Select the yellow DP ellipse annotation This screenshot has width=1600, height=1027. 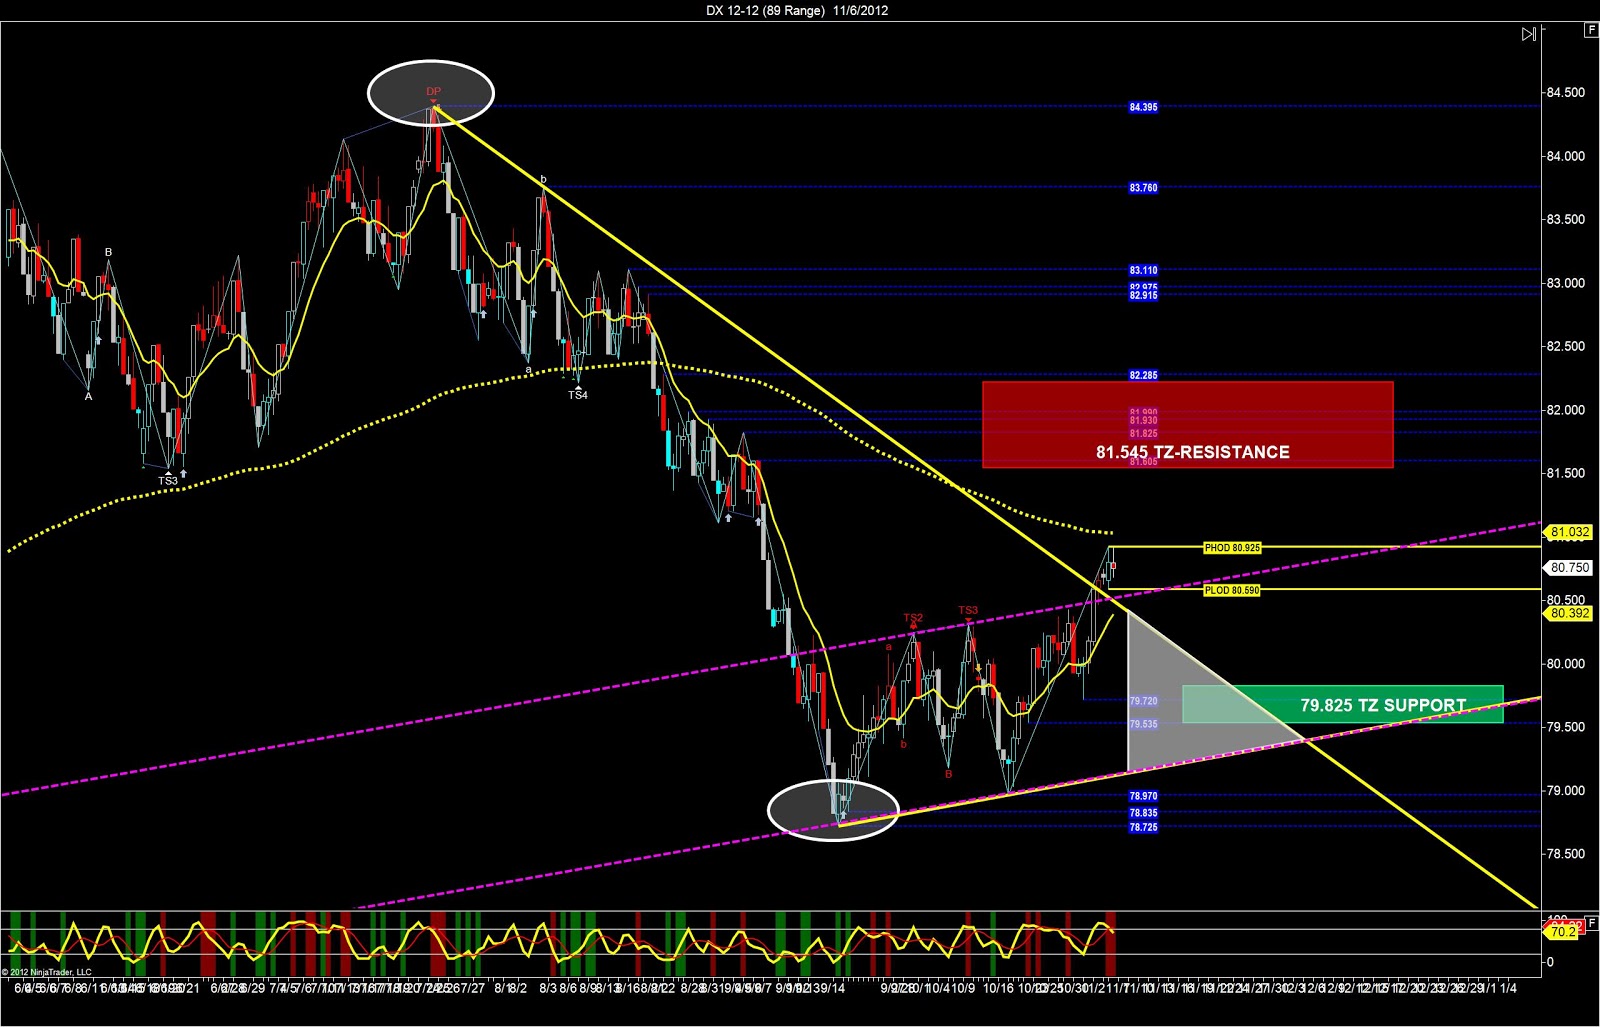(430, 93)
